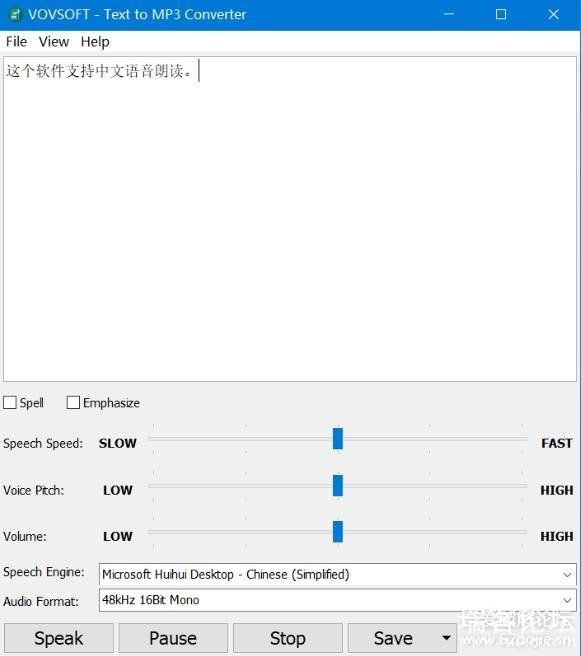Screen dimensions: 581x656
Task: Open the File menu
Action: [16, 42]
